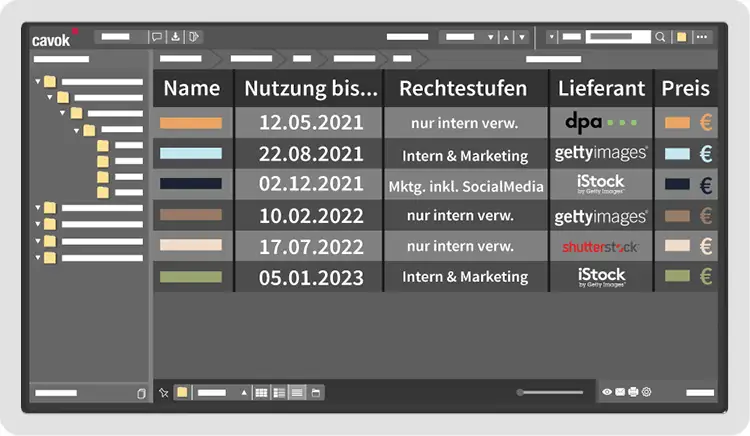This screenshot has width=750, height=436.
Task: Click the printer icon in bottom bar
Action: (633, 392)
